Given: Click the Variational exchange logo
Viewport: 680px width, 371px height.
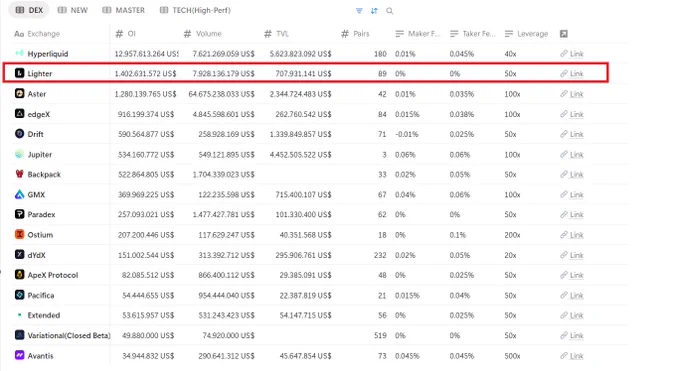Looking at the screenshot, I should (20, 335).
